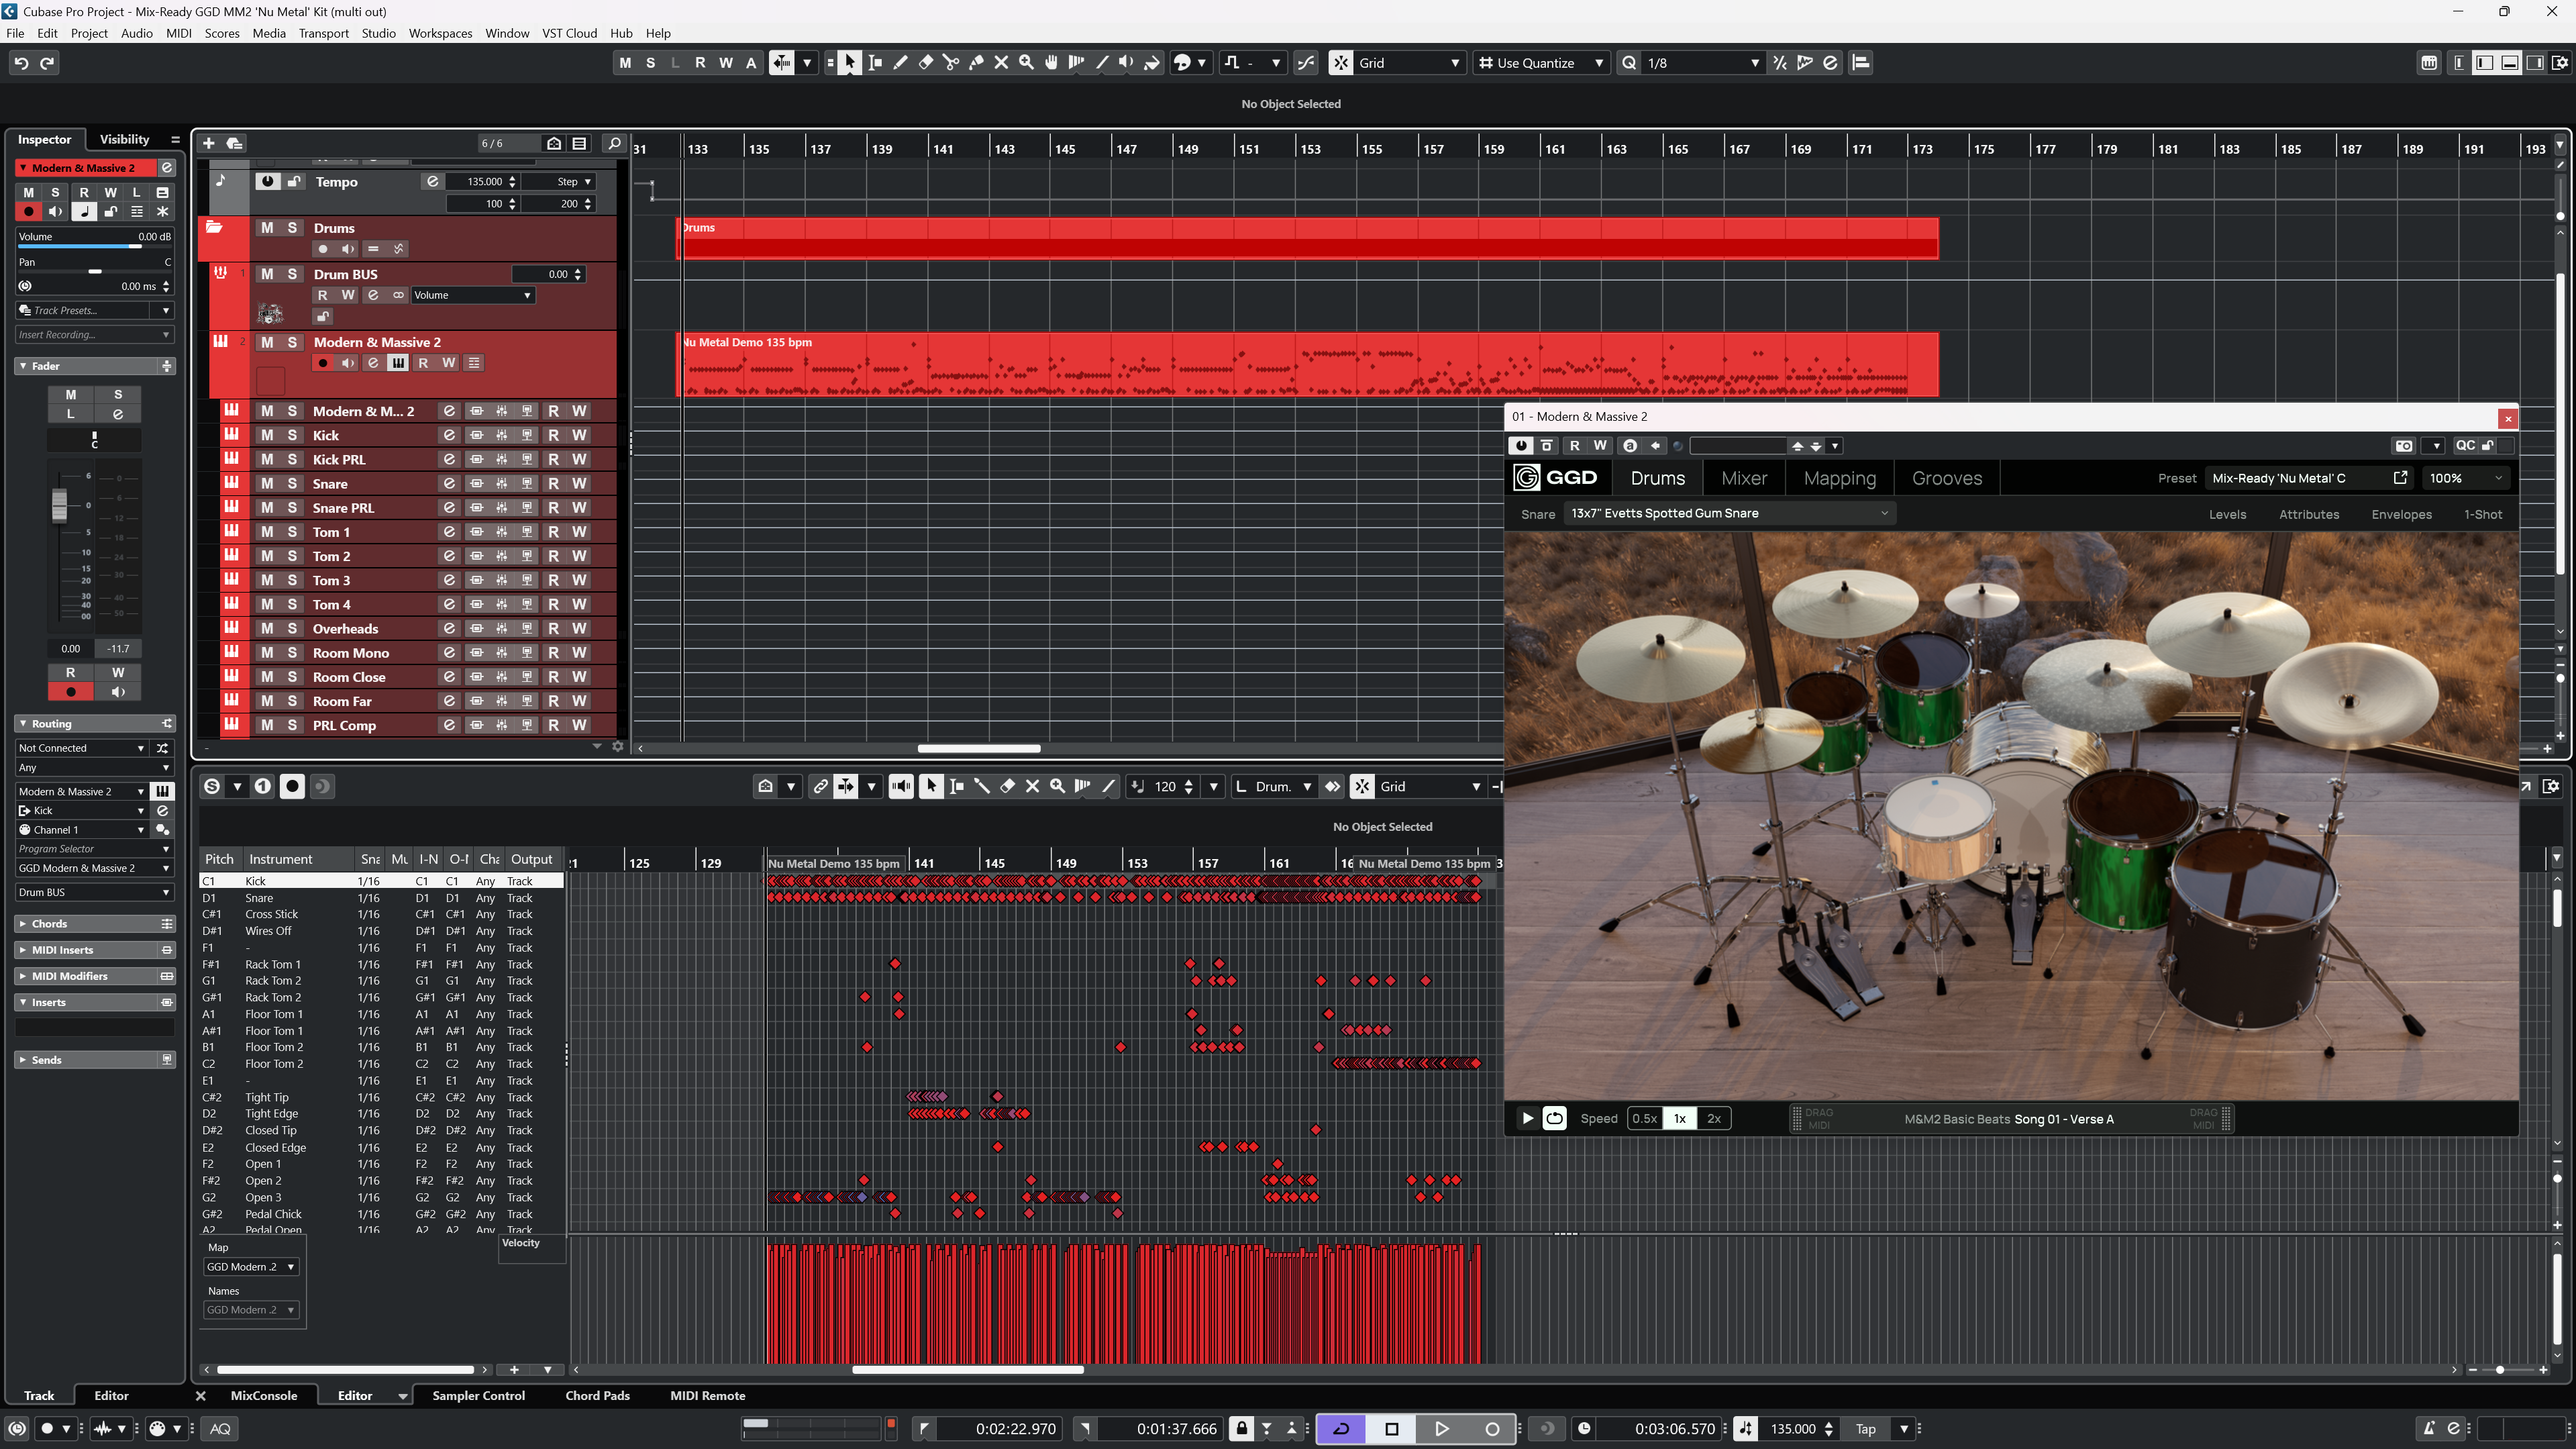Select the Scissors split tool in toolbar
2576x1449 pixels.
950,63
